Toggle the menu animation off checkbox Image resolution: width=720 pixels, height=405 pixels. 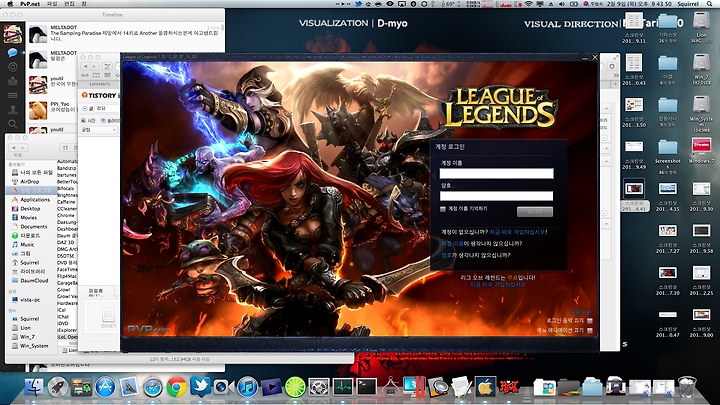[x=590, y=330]
